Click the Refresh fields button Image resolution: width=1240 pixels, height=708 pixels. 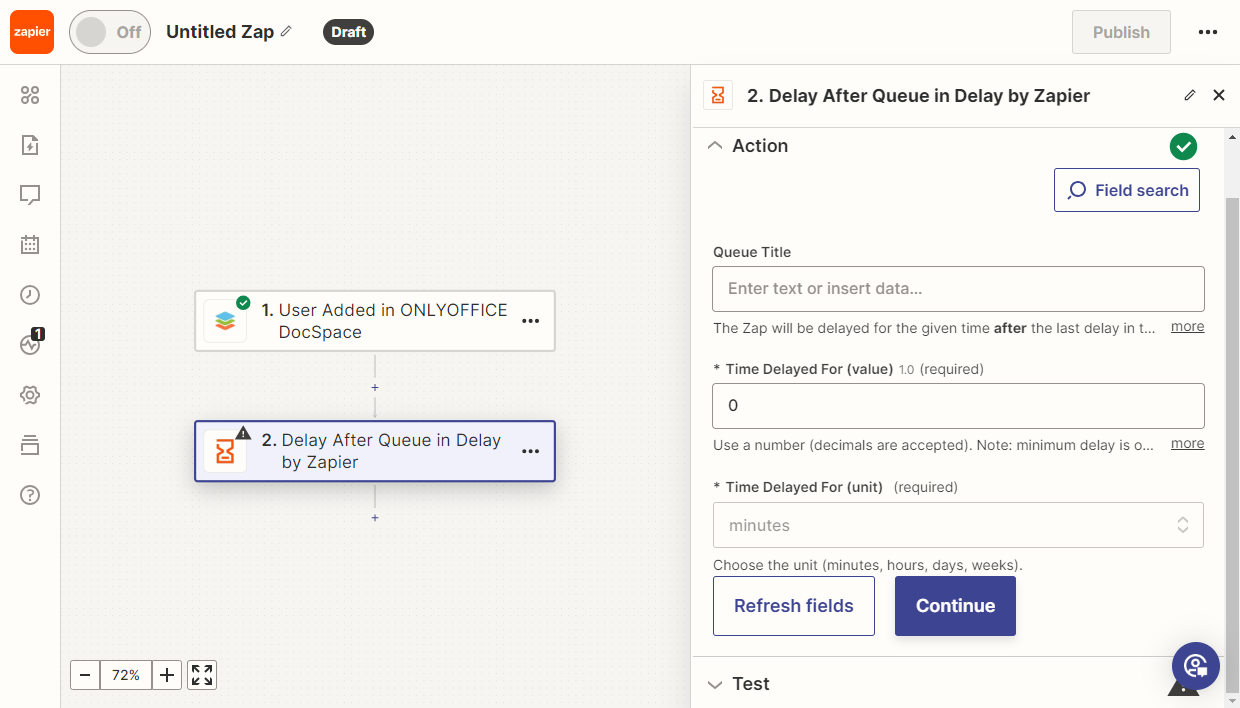click(793, 606)
